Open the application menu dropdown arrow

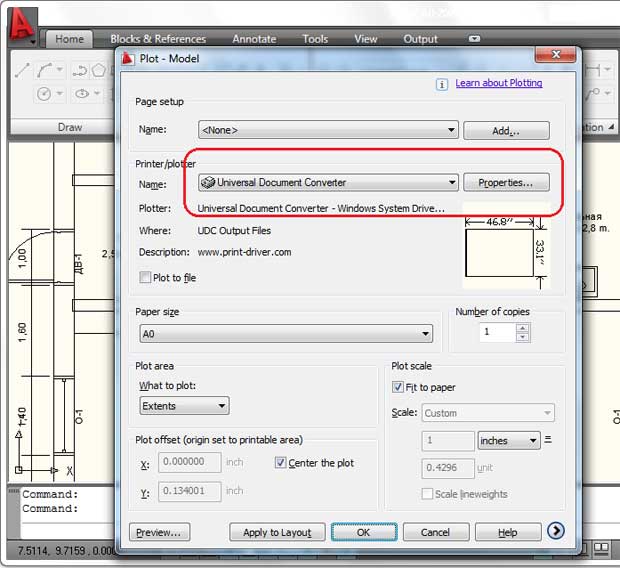(x=33, y=41)
